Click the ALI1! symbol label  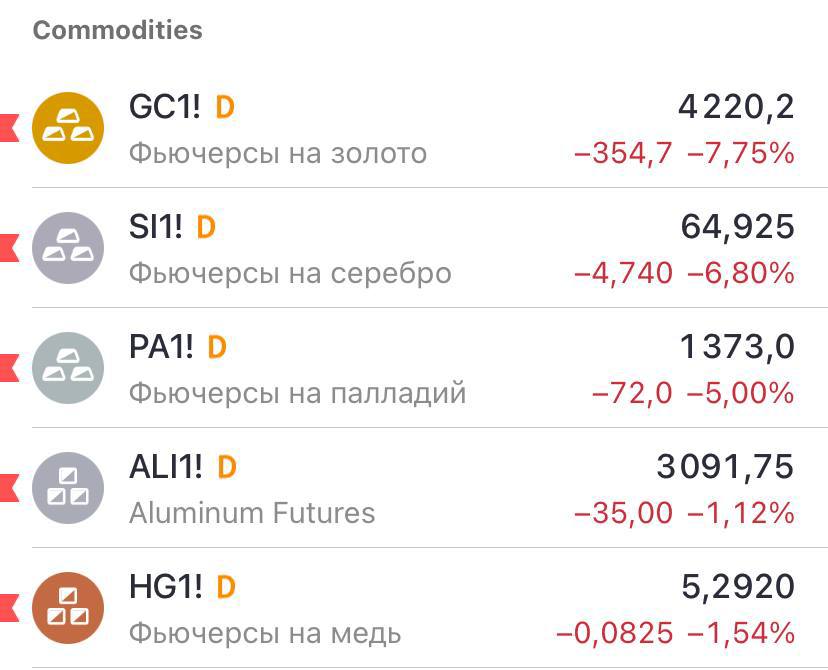click(171, 465)
